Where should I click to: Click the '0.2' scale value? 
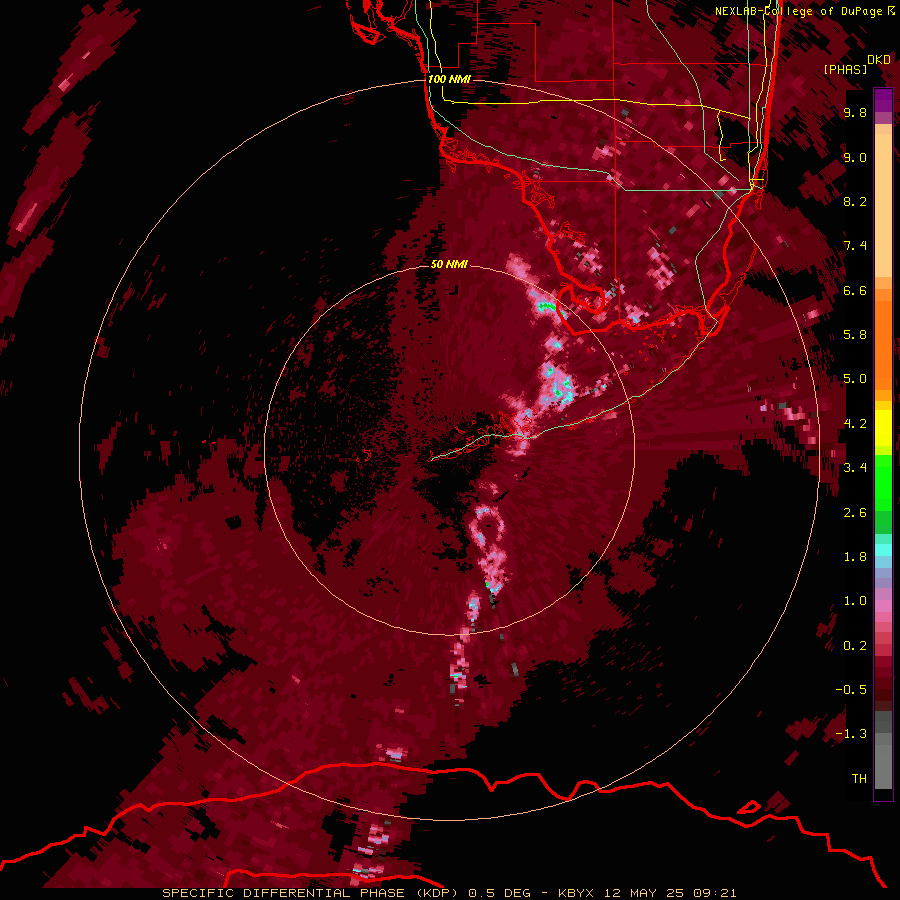(855, 646)
